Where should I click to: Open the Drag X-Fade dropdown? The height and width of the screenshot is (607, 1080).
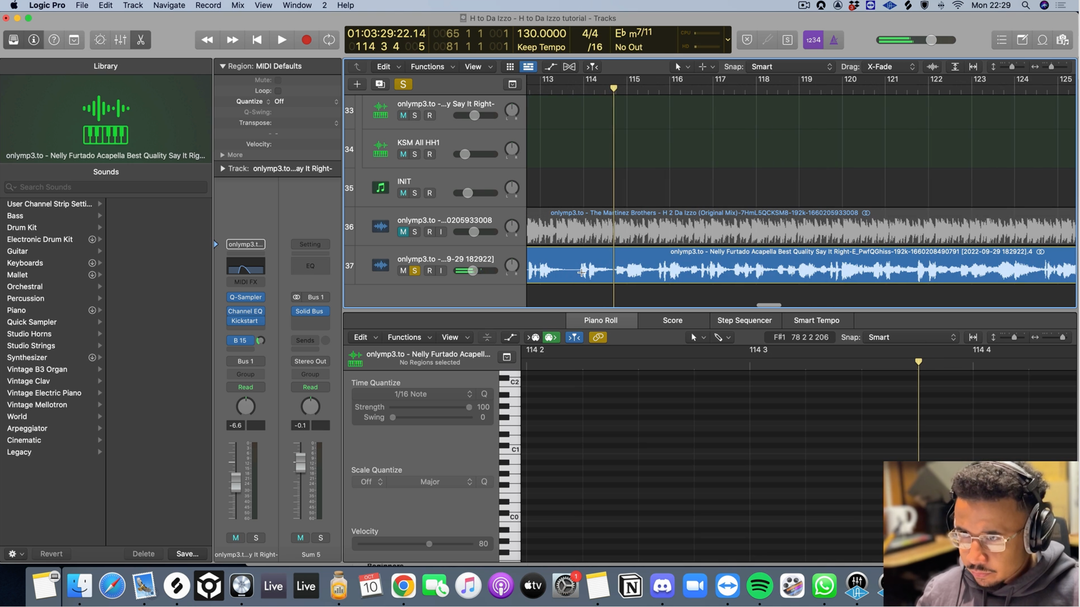pyautogui.click(x=890, y=67)
